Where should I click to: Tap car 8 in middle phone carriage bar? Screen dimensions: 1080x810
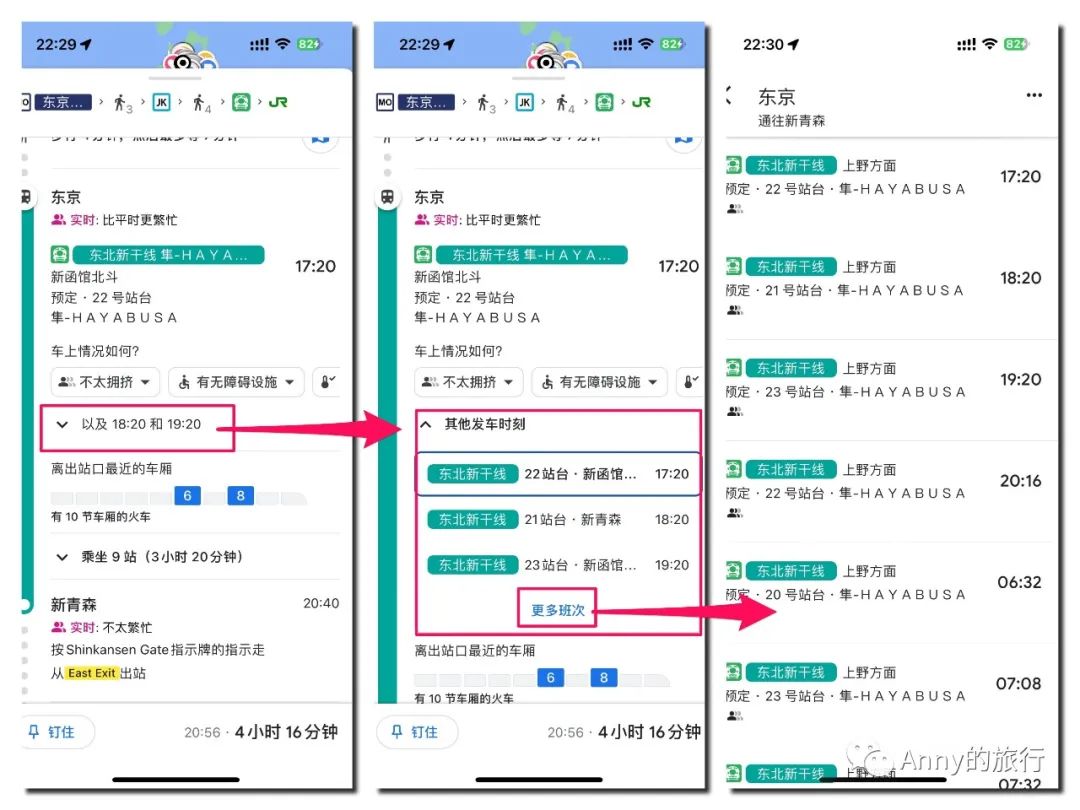click(x=604, y=678)
